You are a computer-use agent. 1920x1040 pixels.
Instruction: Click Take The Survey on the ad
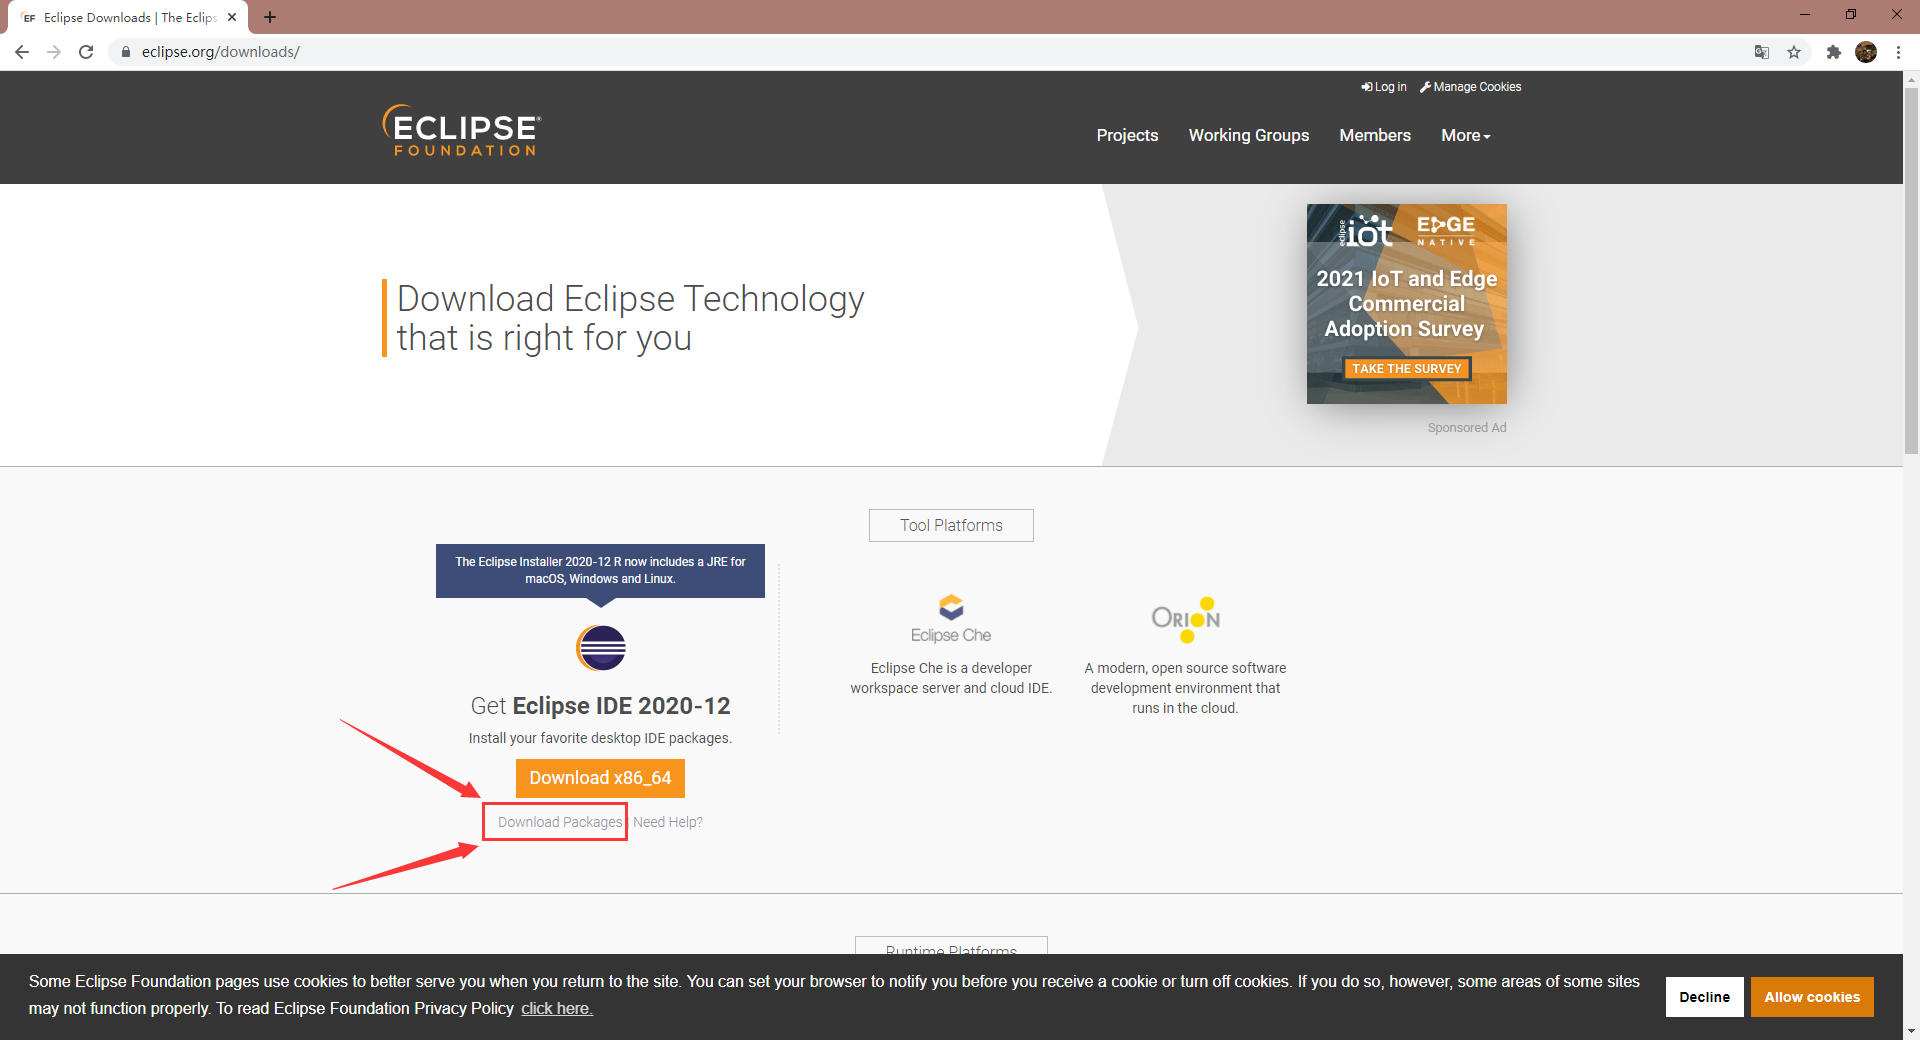1406,368
